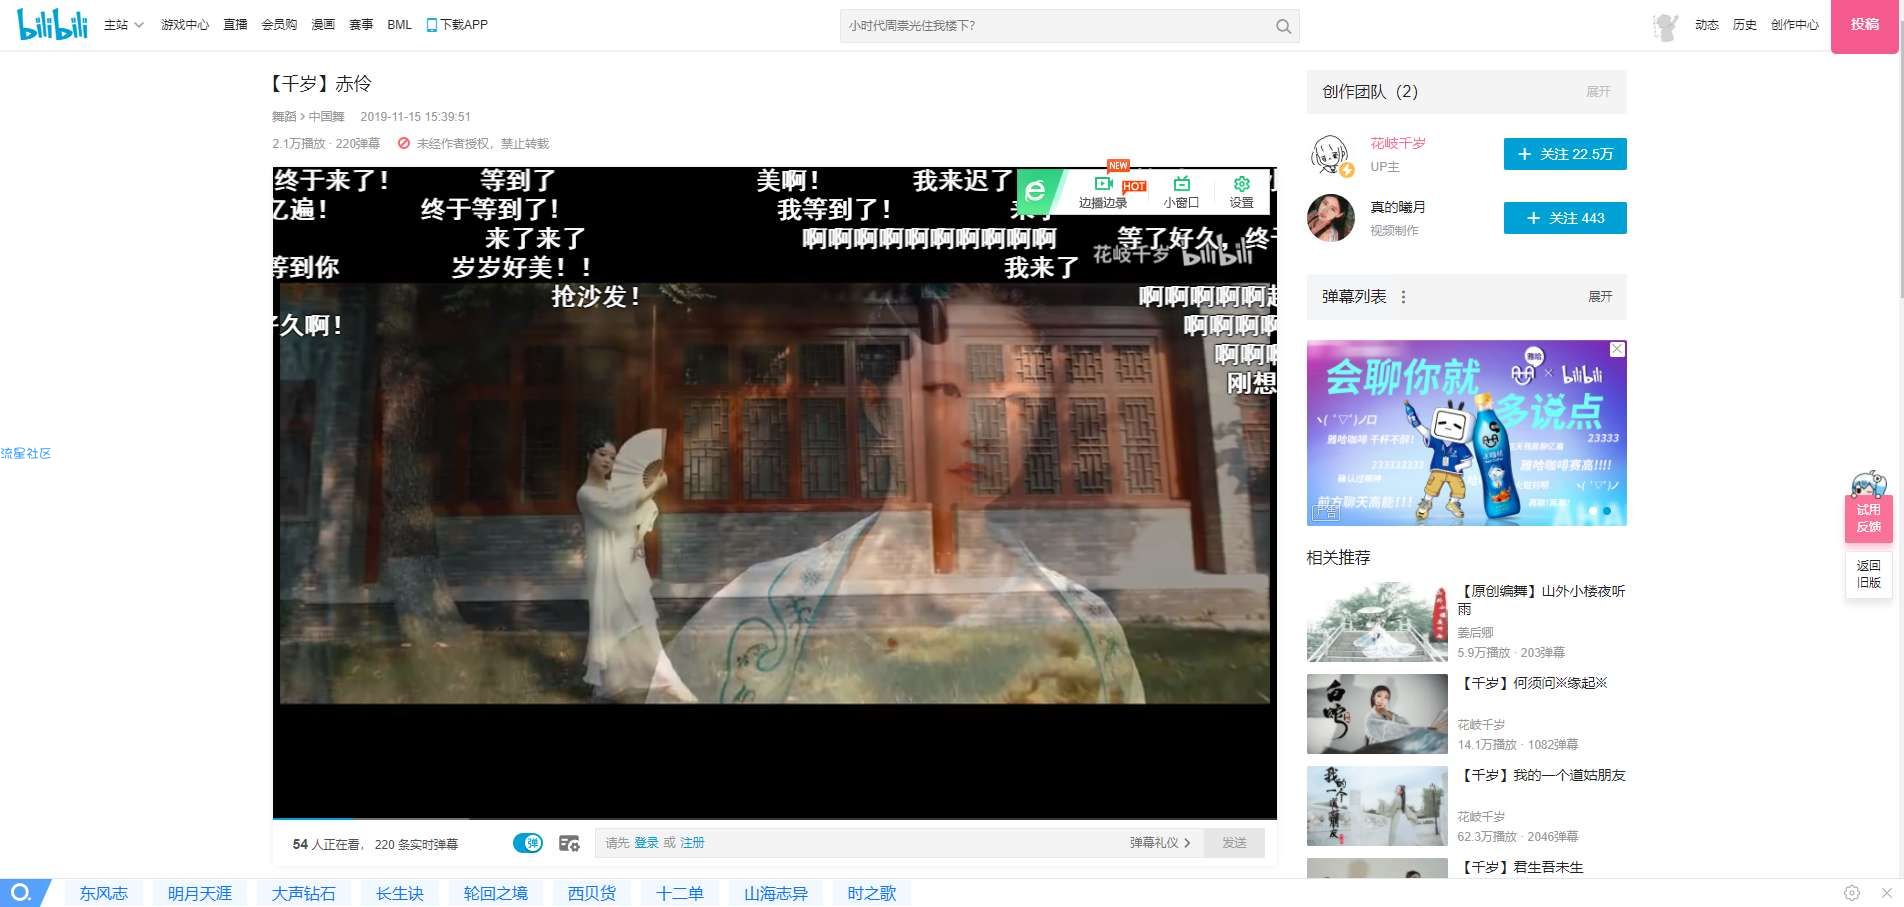Expand the 主站 dropdown menu

(x=123, y=25)
